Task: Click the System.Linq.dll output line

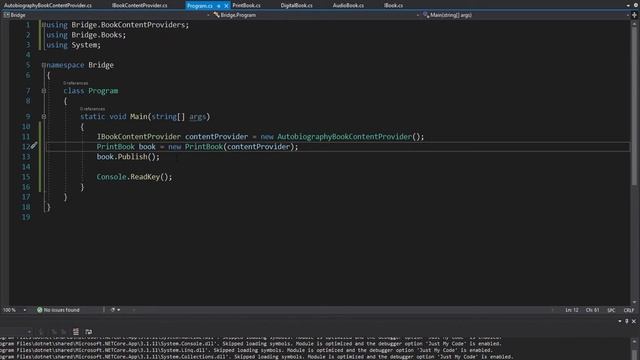Action: coord(247,350)
